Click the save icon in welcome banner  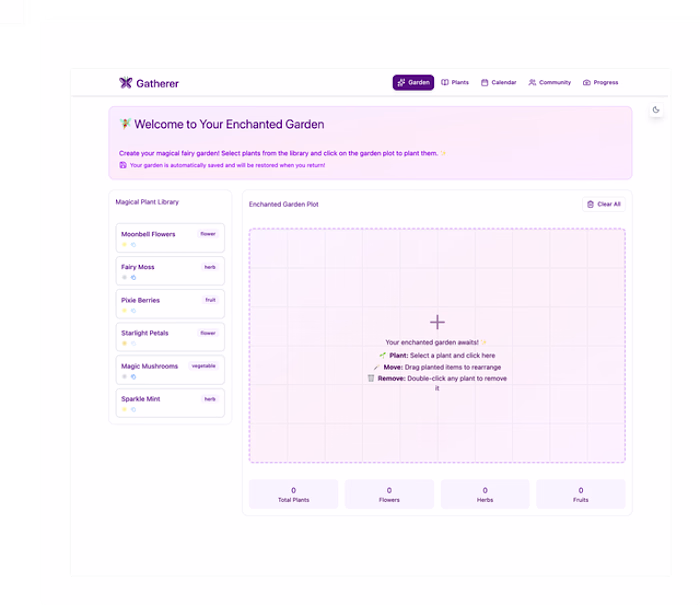pyautogui.click(x=123, y=165)
